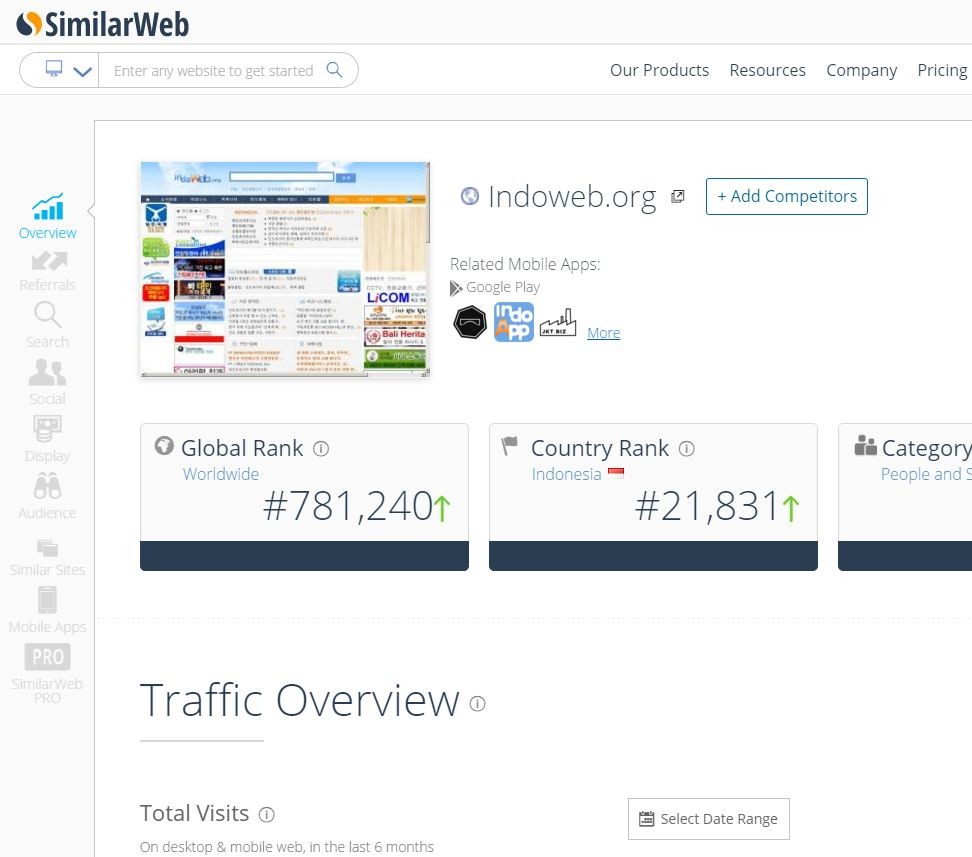972x857 pixels.
Task: Click the Global Rank info icon
Action: (x=321, y=449)
